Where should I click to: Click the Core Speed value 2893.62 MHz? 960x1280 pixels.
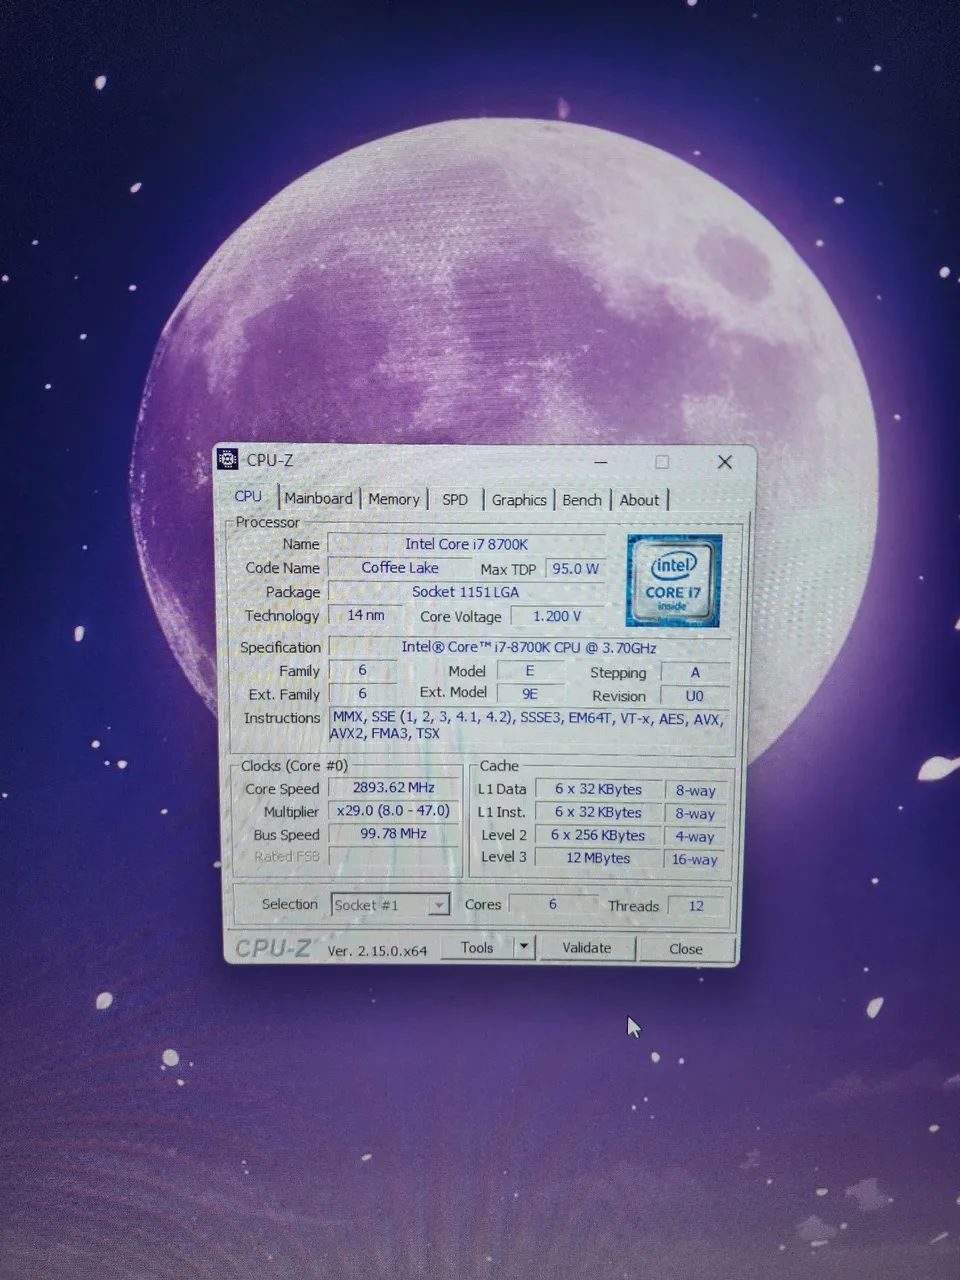[x=393, y=787]
